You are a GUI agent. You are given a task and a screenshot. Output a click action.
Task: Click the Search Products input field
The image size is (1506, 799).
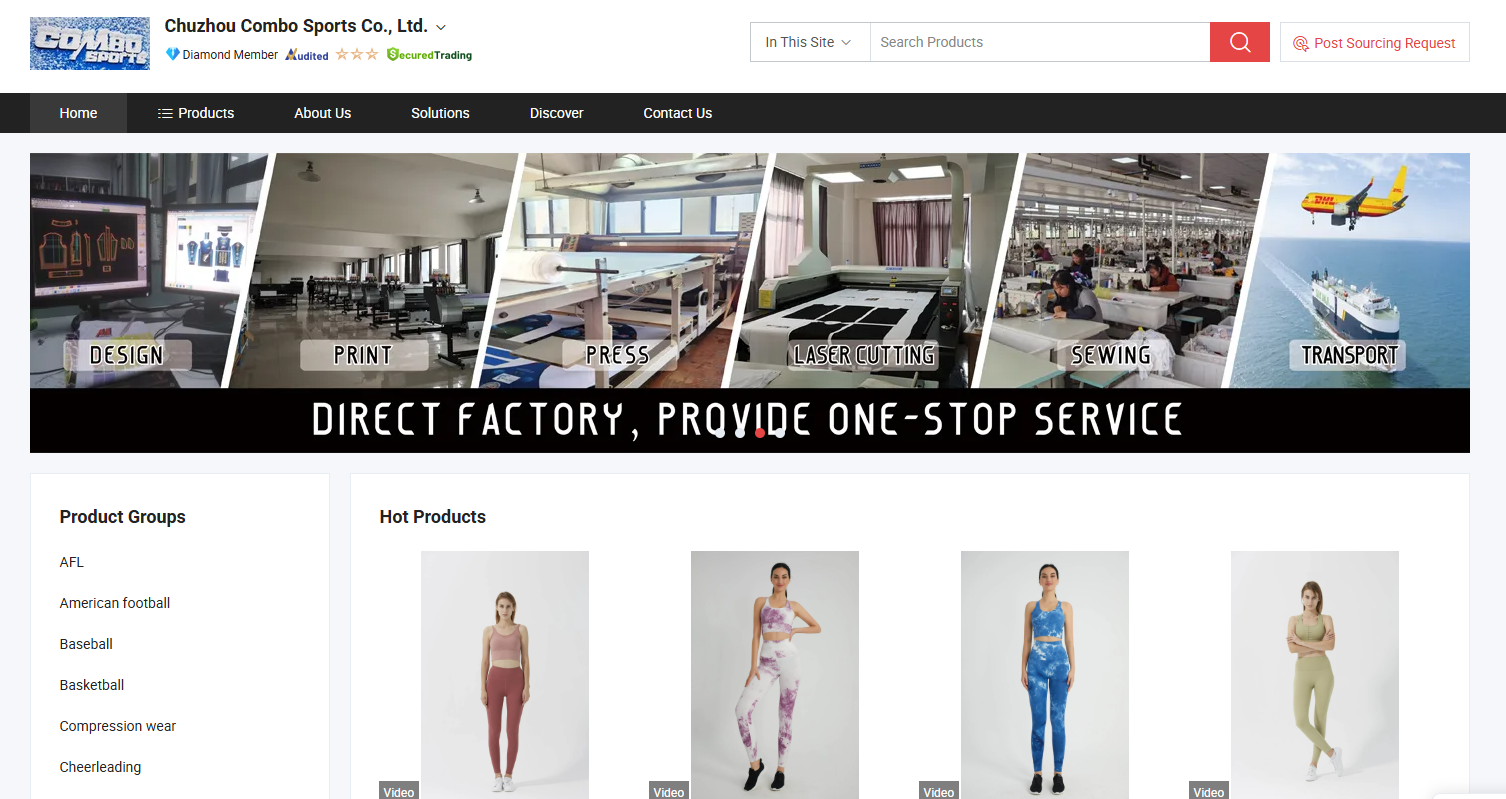point(1040,42)
